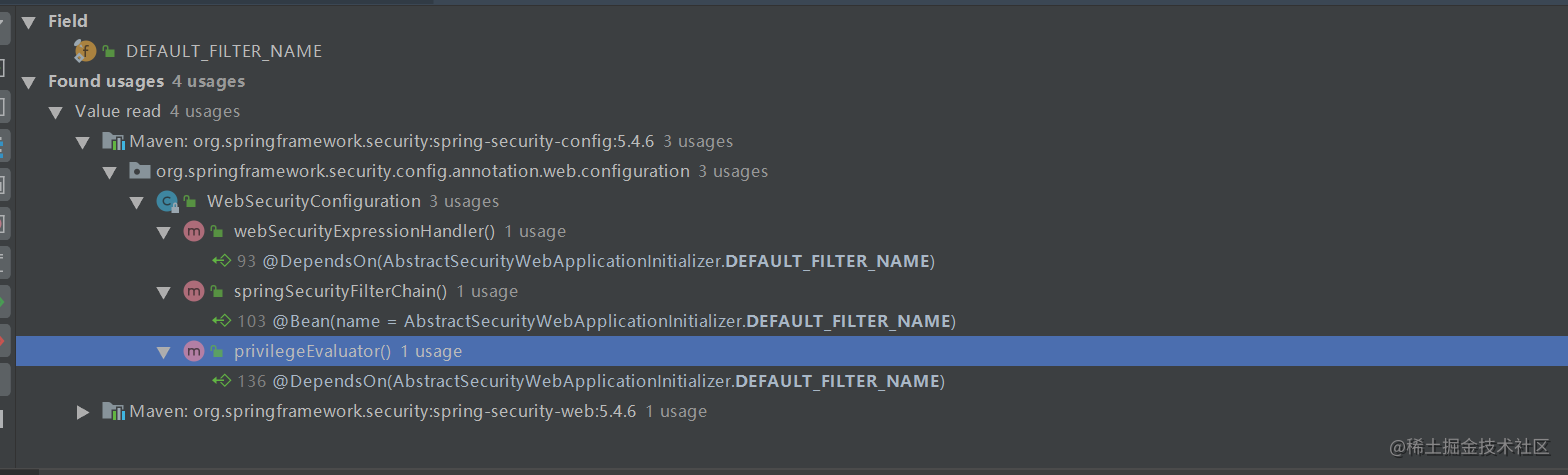Click the privilegeEvaluator() method icon
This screenshot has height=475, width=1568.
coord(194,351)
